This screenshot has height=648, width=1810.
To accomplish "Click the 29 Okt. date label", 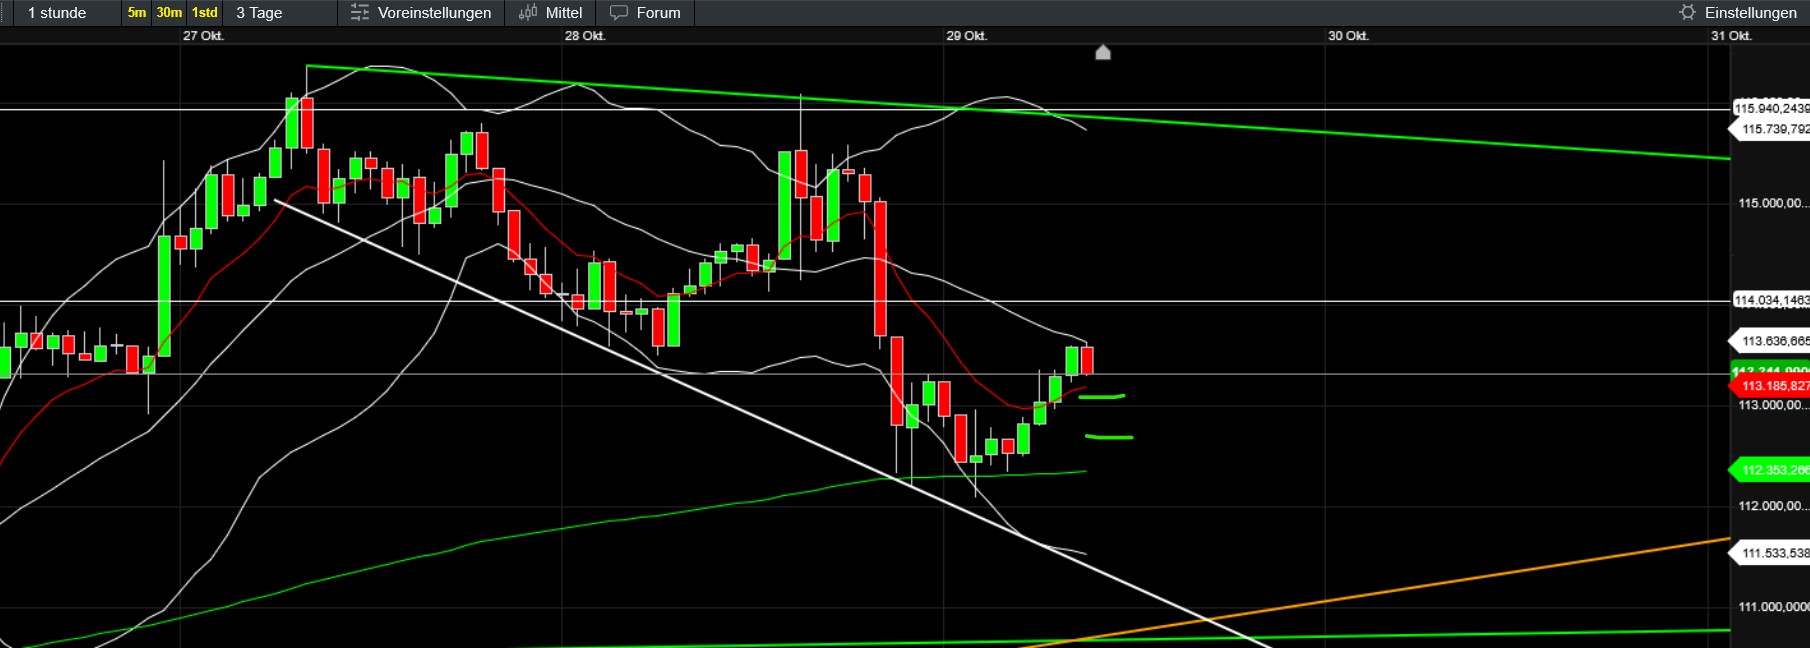I will point(967,36).
